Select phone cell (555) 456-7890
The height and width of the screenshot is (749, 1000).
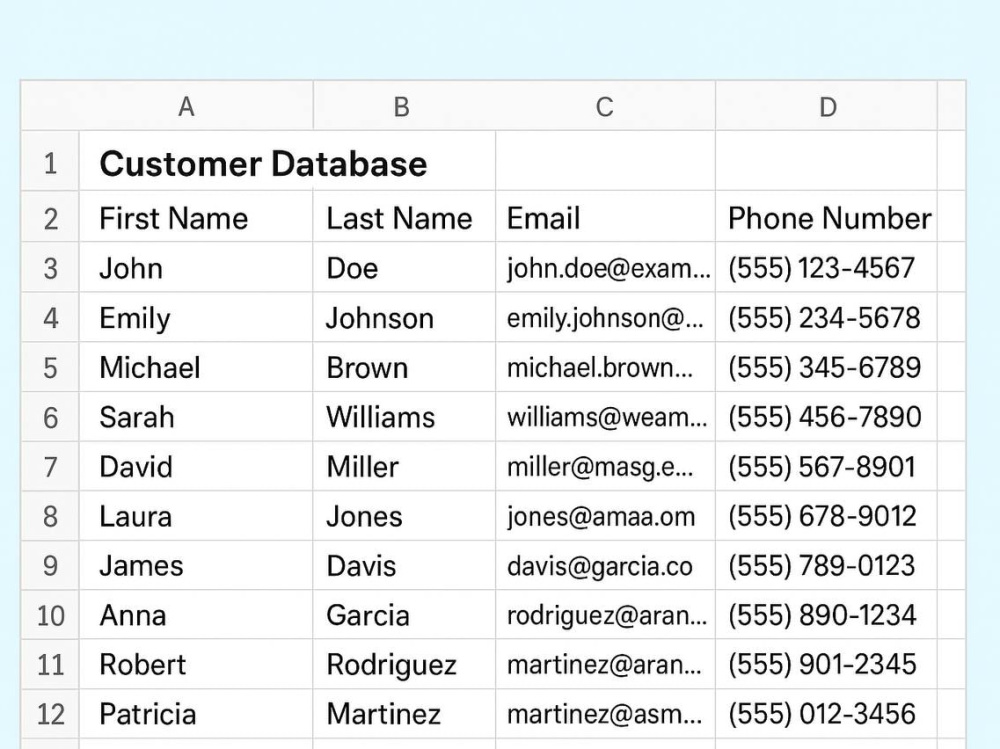pyautogui.click(x=827, y=417)
